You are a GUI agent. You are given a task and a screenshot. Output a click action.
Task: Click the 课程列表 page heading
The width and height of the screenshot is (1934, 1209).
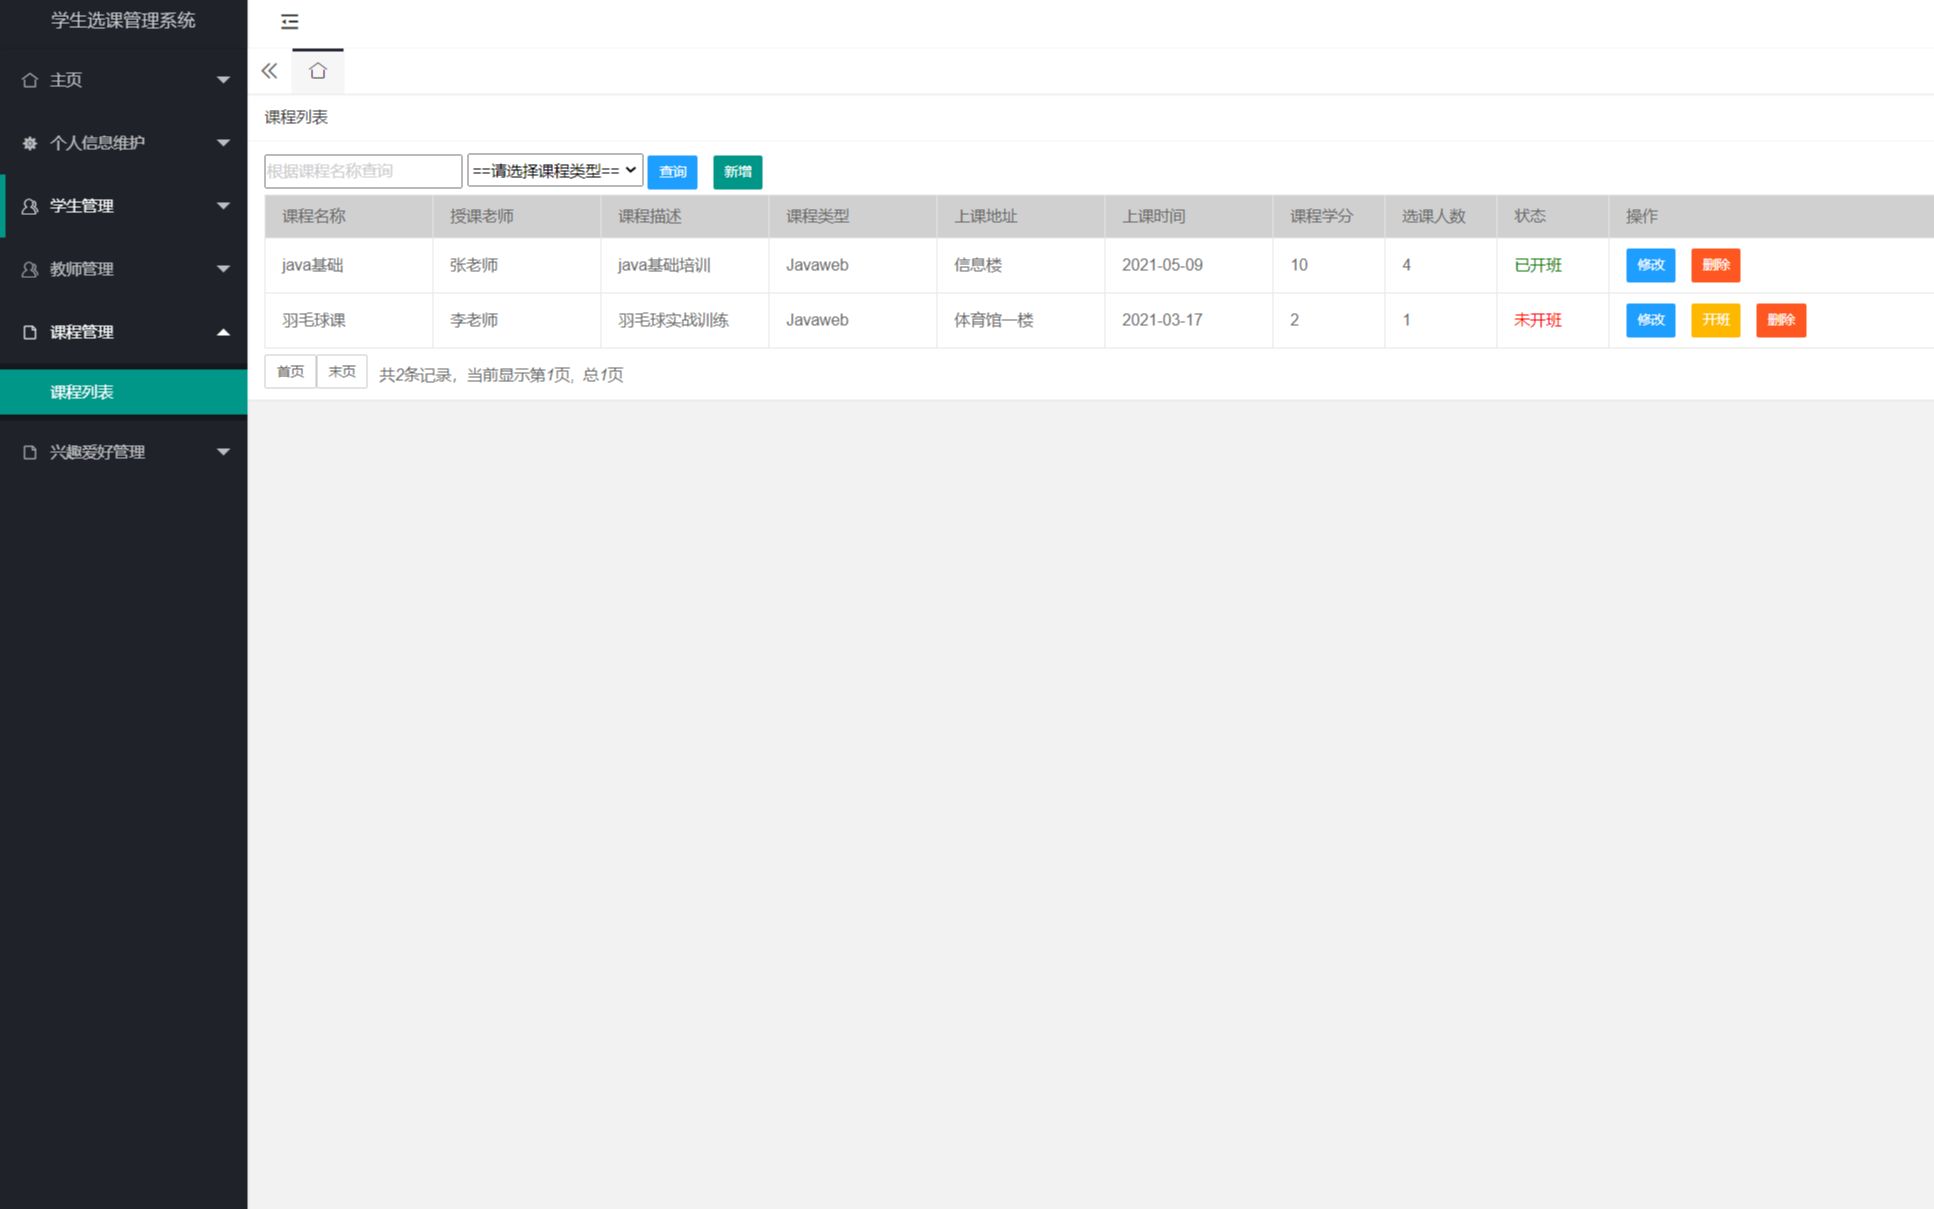coord(296,117)
